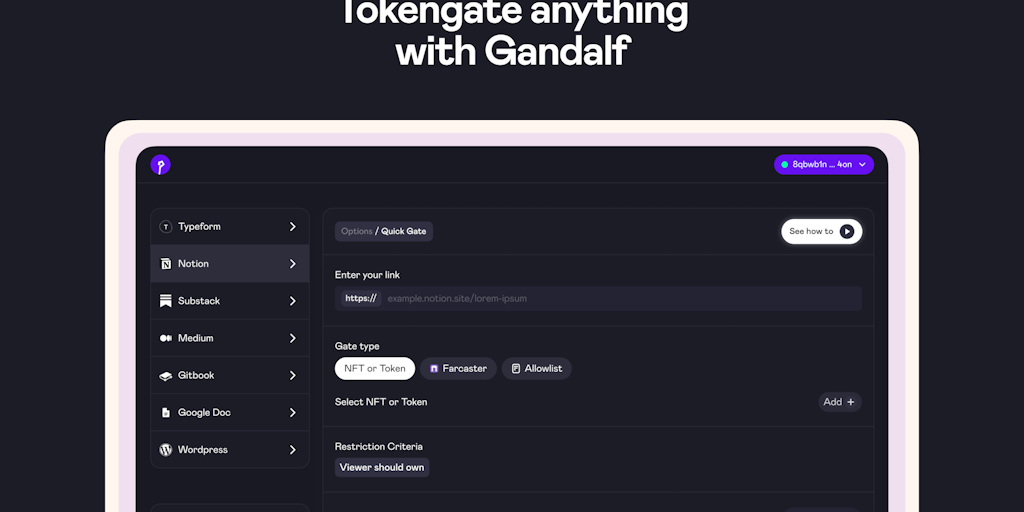Image resolution: width=1024 pixels, height=512 pixels.
Task: Click the Typeform icon in sidebar
Action: click(166, 227)
